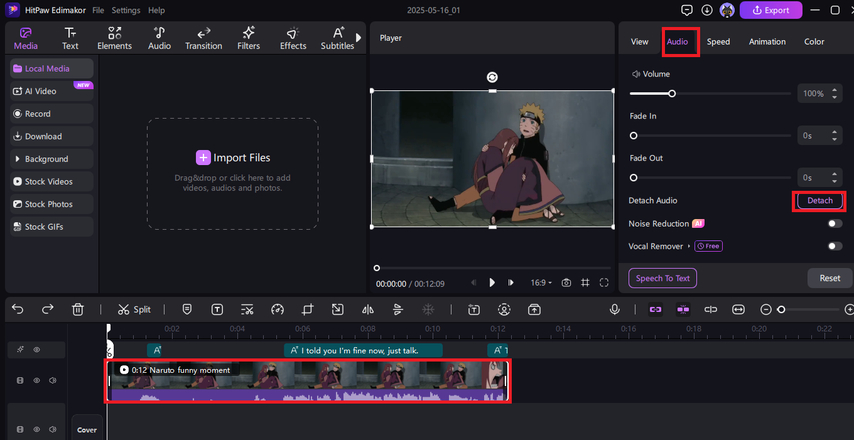Open the Stock Videos library
The height and width of the screenshot is (440, 854).
tap(48, 182)
